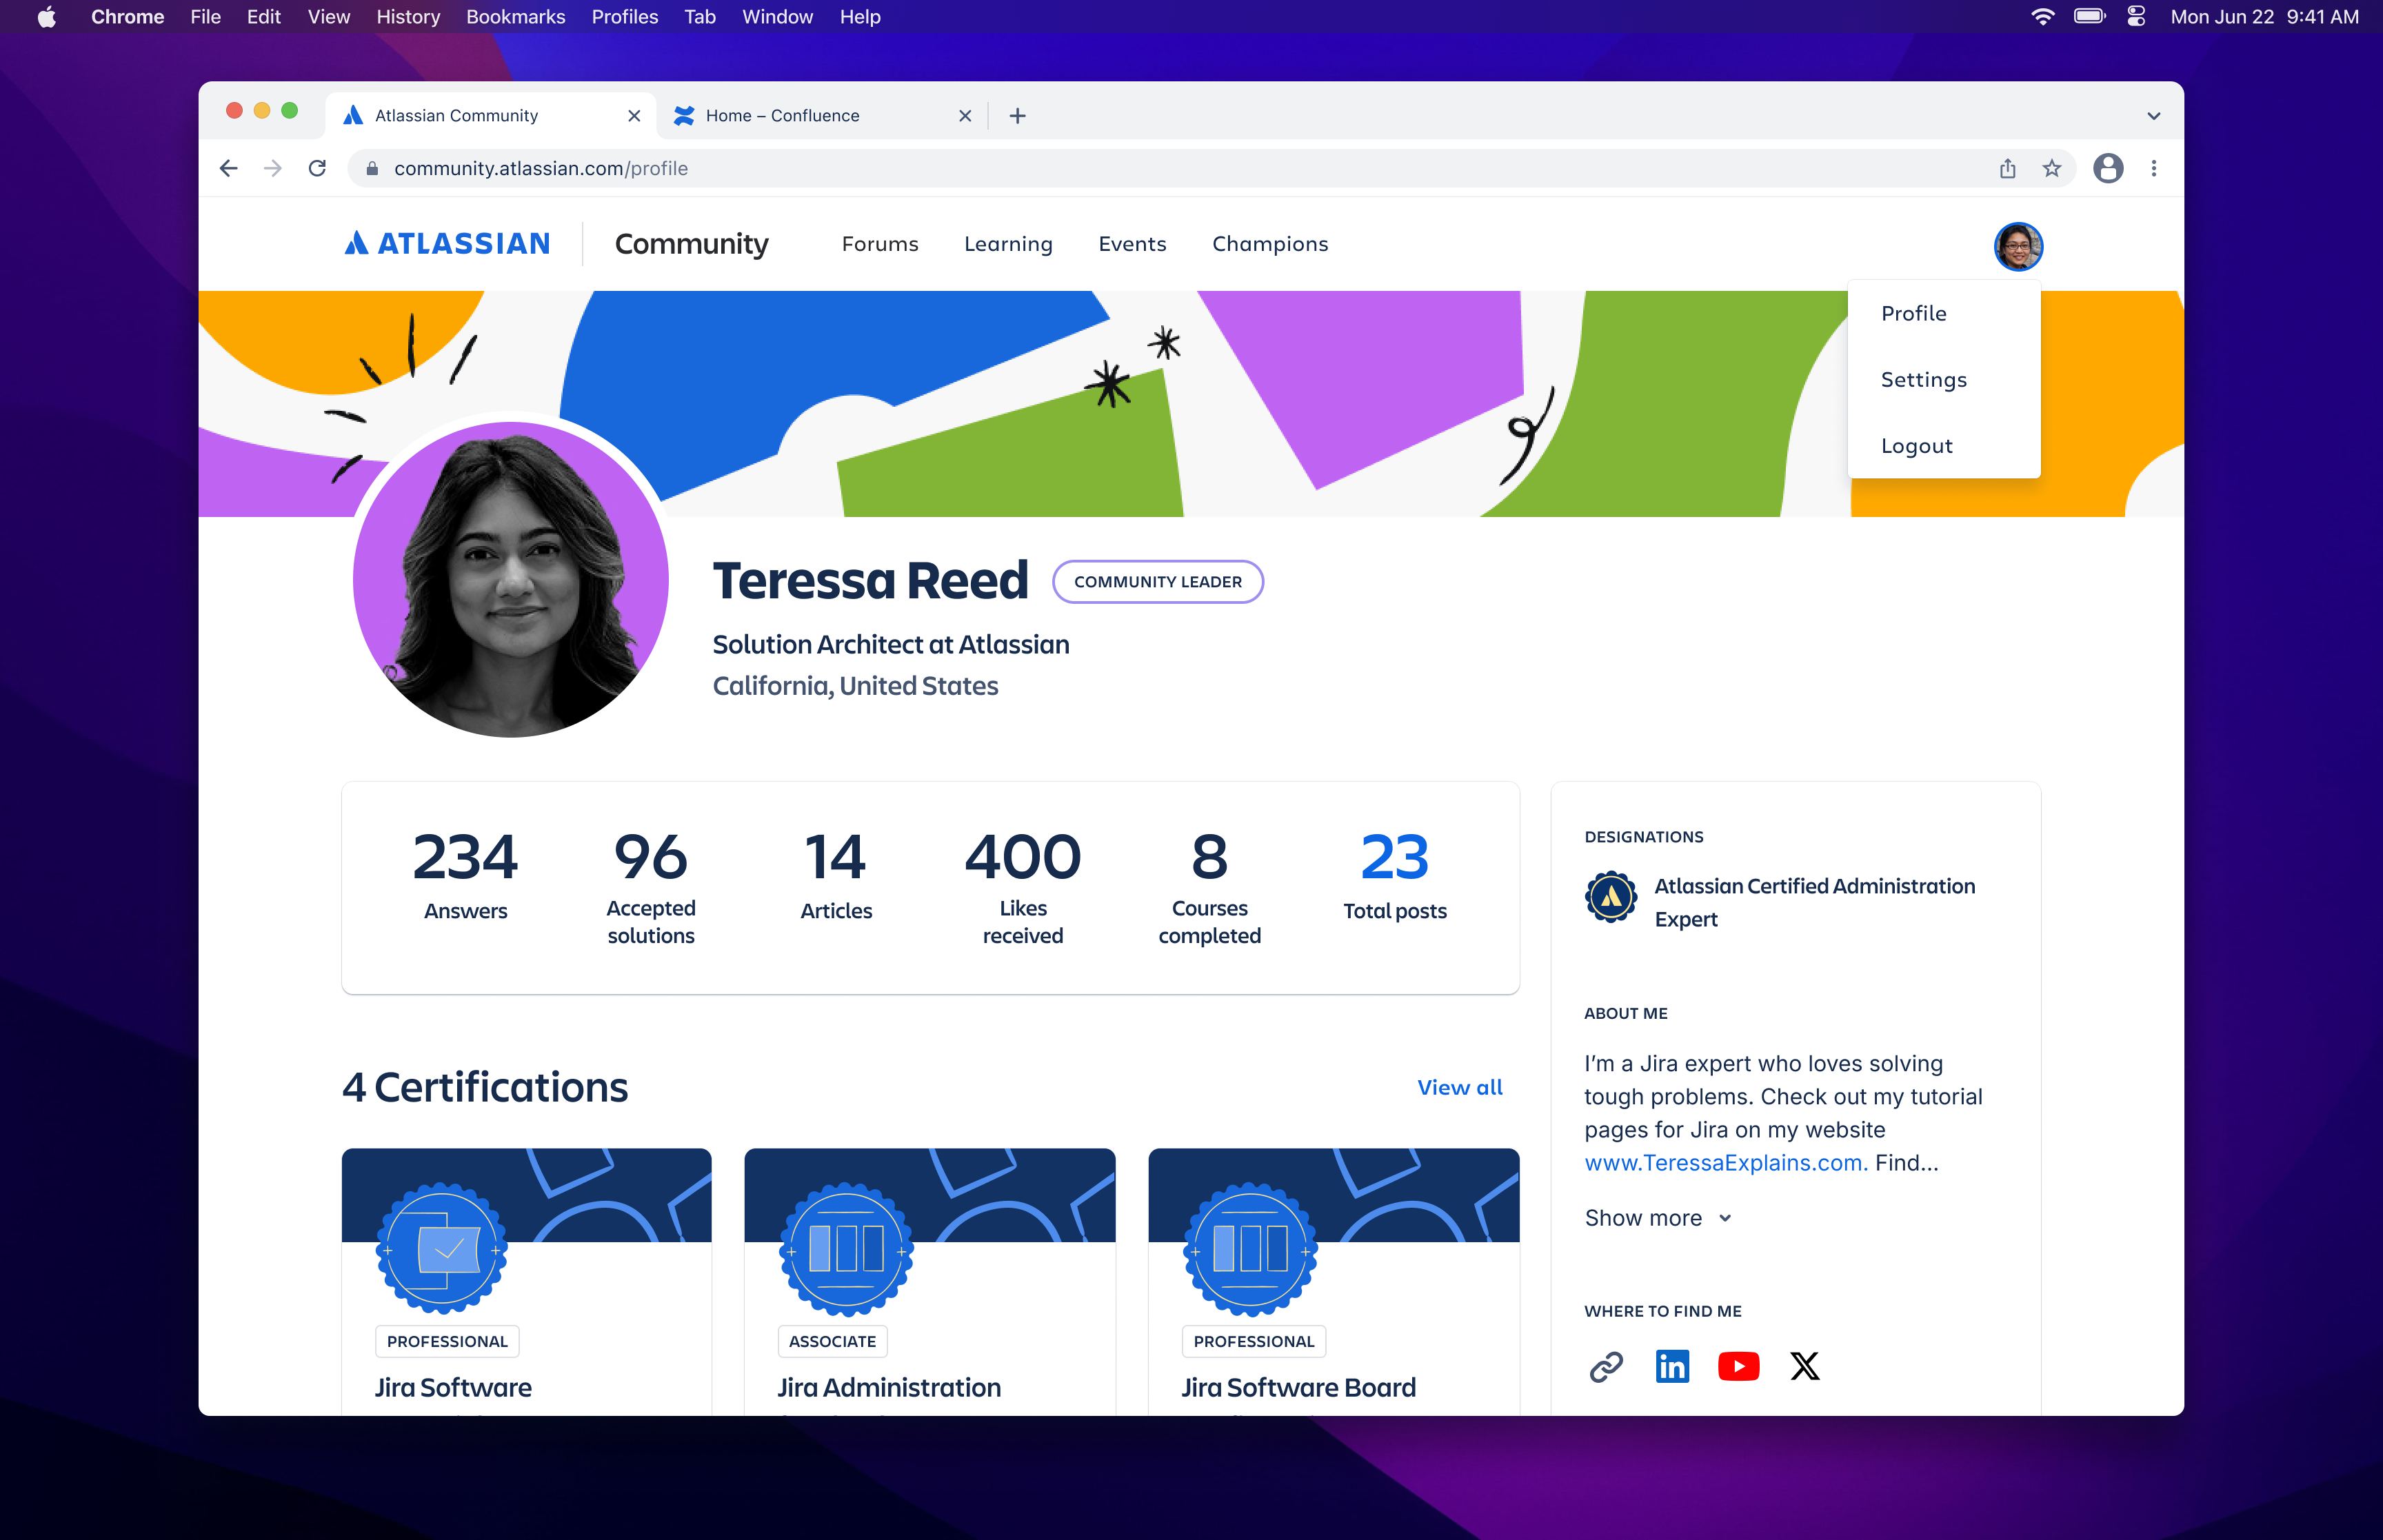
Task: Close the Home – Confluence tab
Action: point(964,116)
